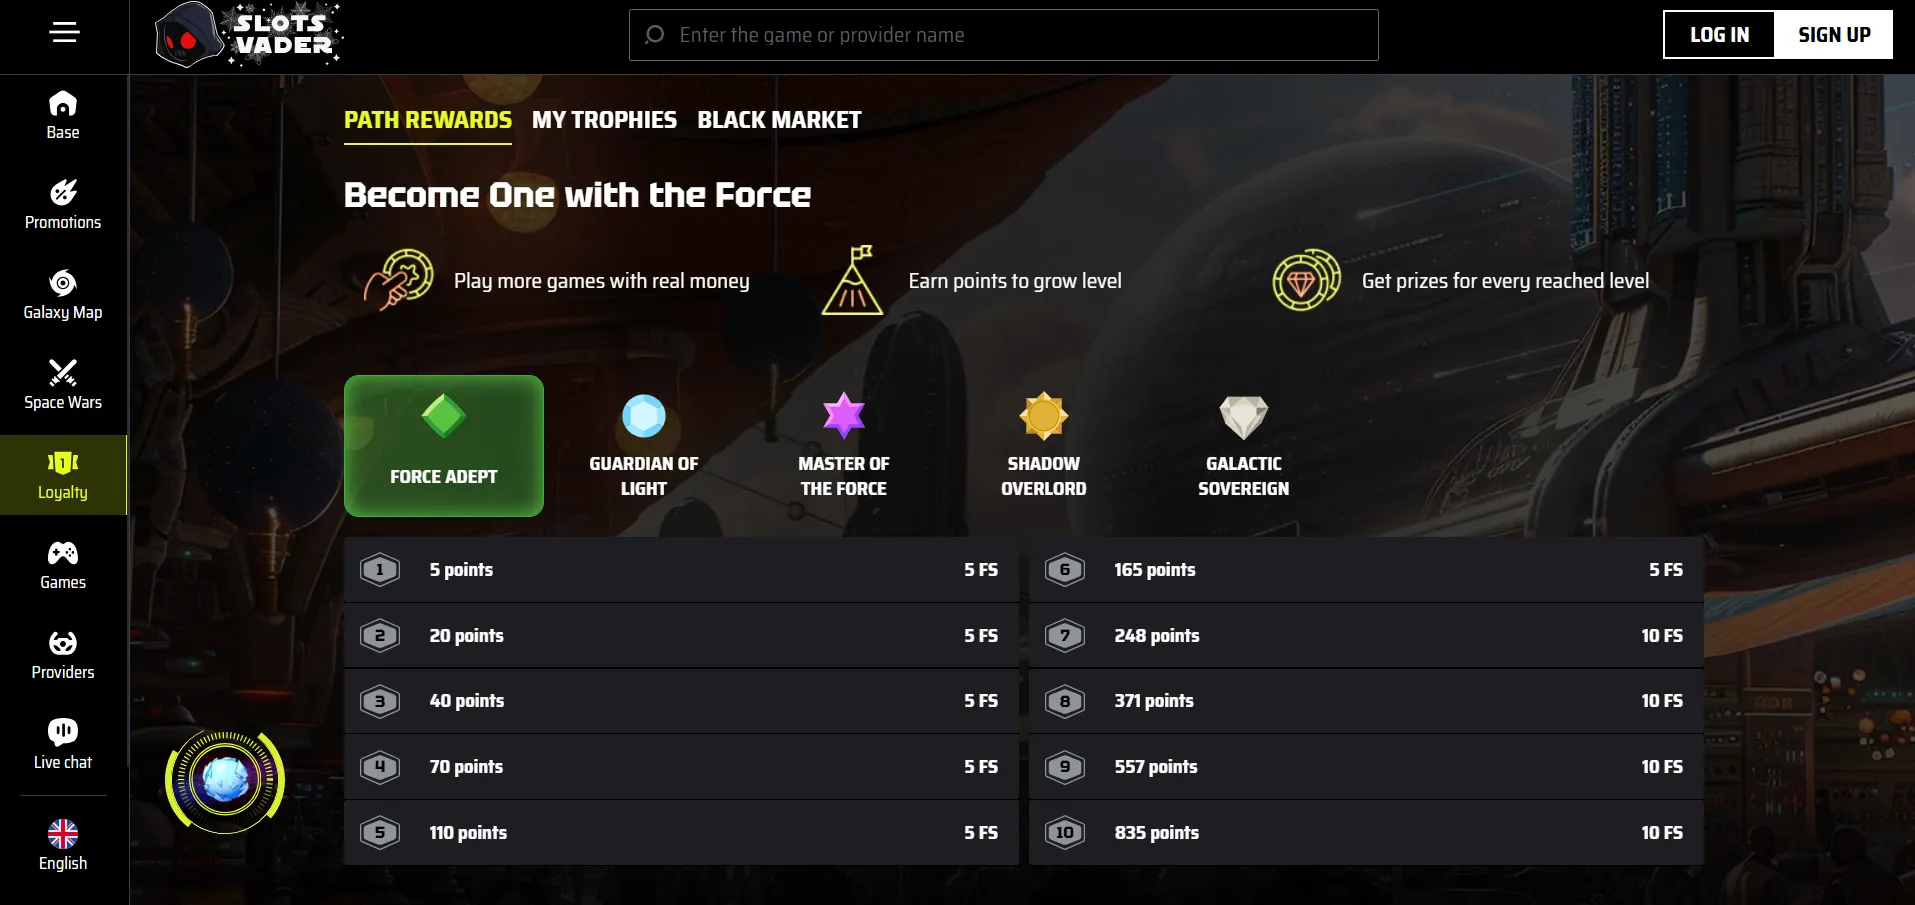Image resolution: width=1915 pixels, height=905 pixels.
Task: Go to Base in sidebar
Action: point(63,116)
